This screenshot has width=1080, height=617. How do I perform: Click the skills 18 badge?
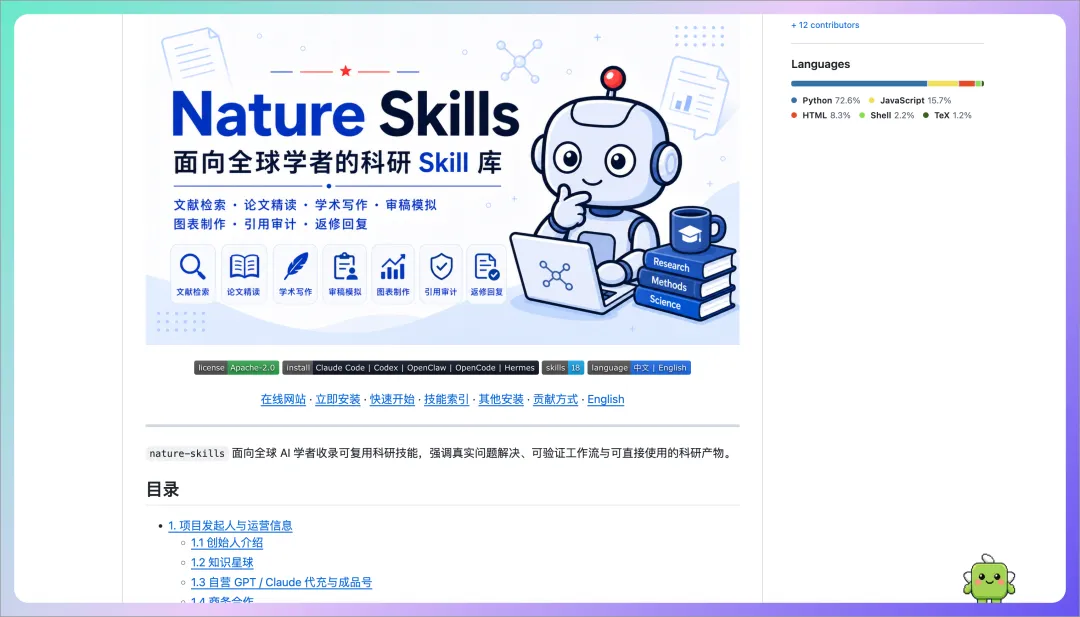pyautogui.click(x=563, y=368)
